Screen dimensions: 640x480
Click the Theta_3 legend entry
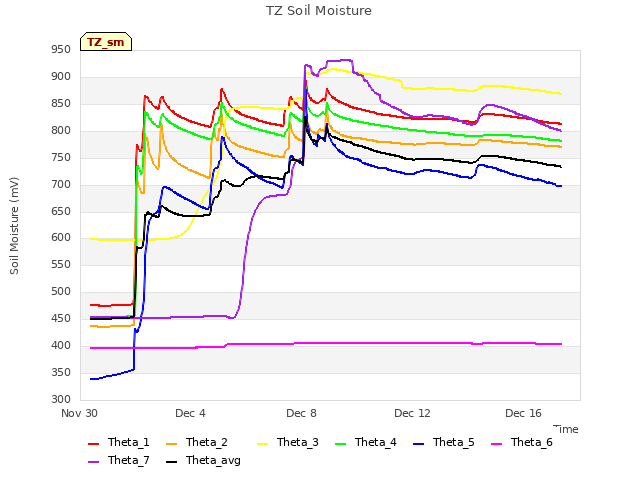(287, 442)
